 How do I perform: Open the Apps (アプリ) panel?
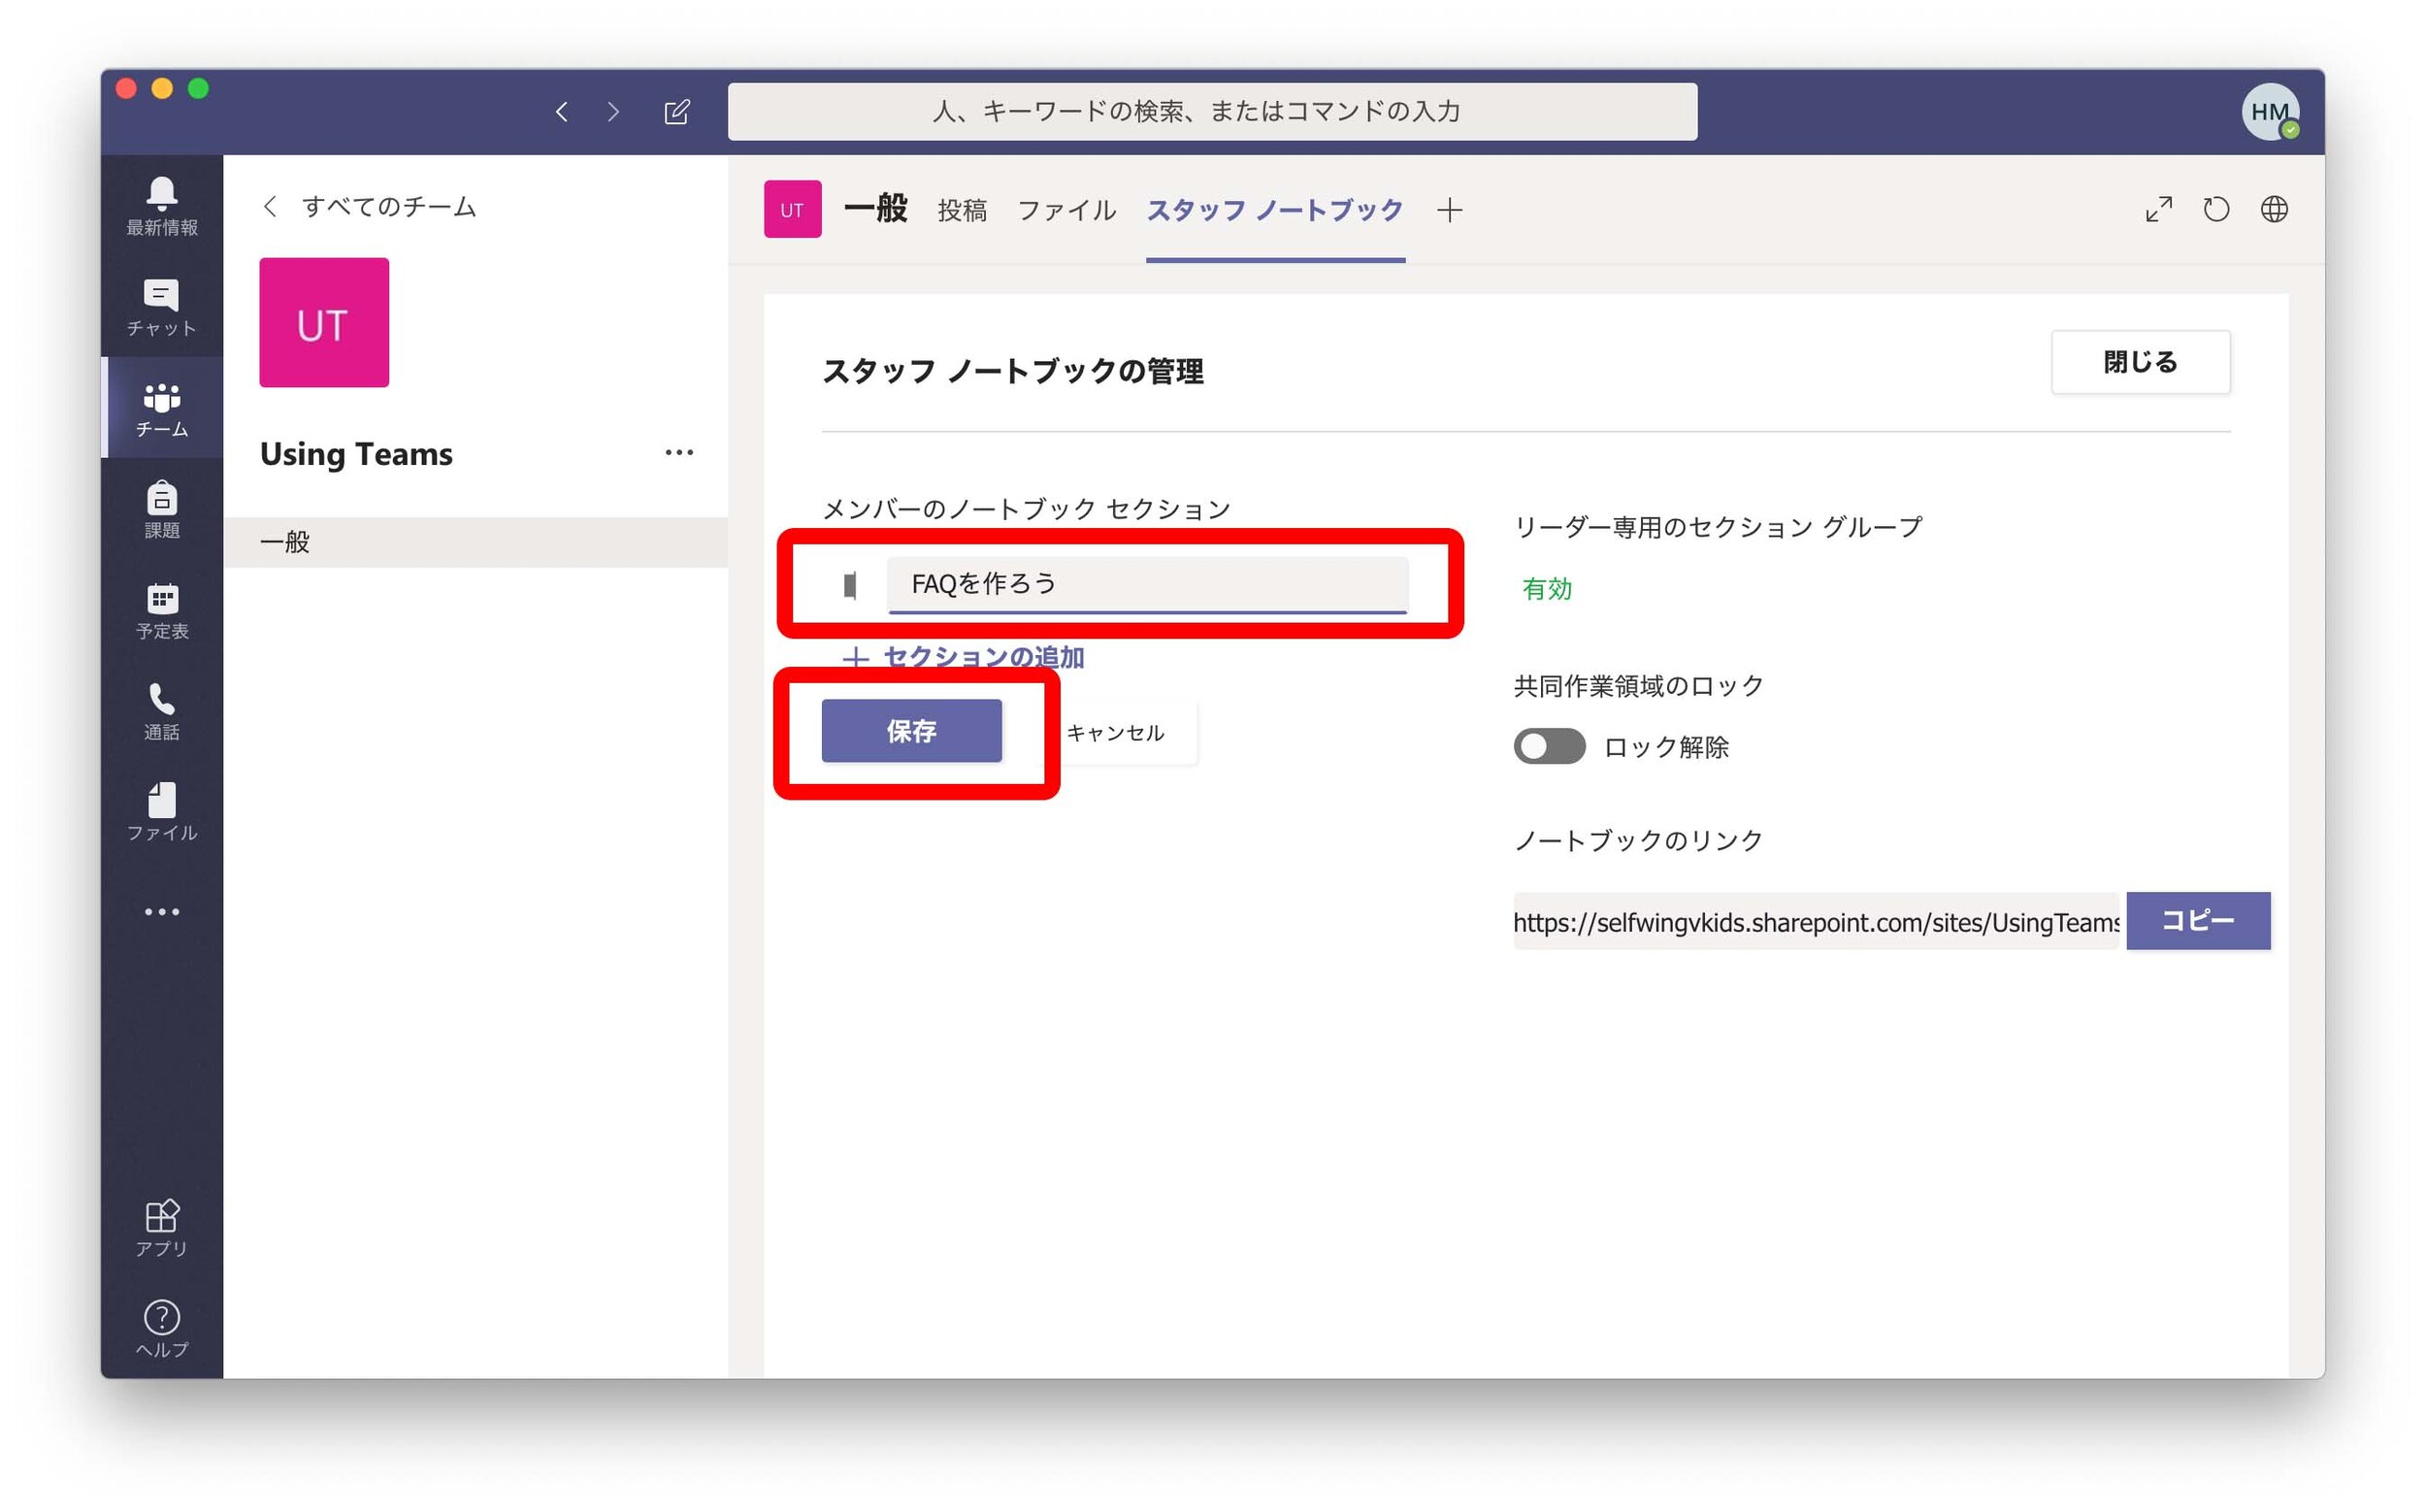point(161,1225)
